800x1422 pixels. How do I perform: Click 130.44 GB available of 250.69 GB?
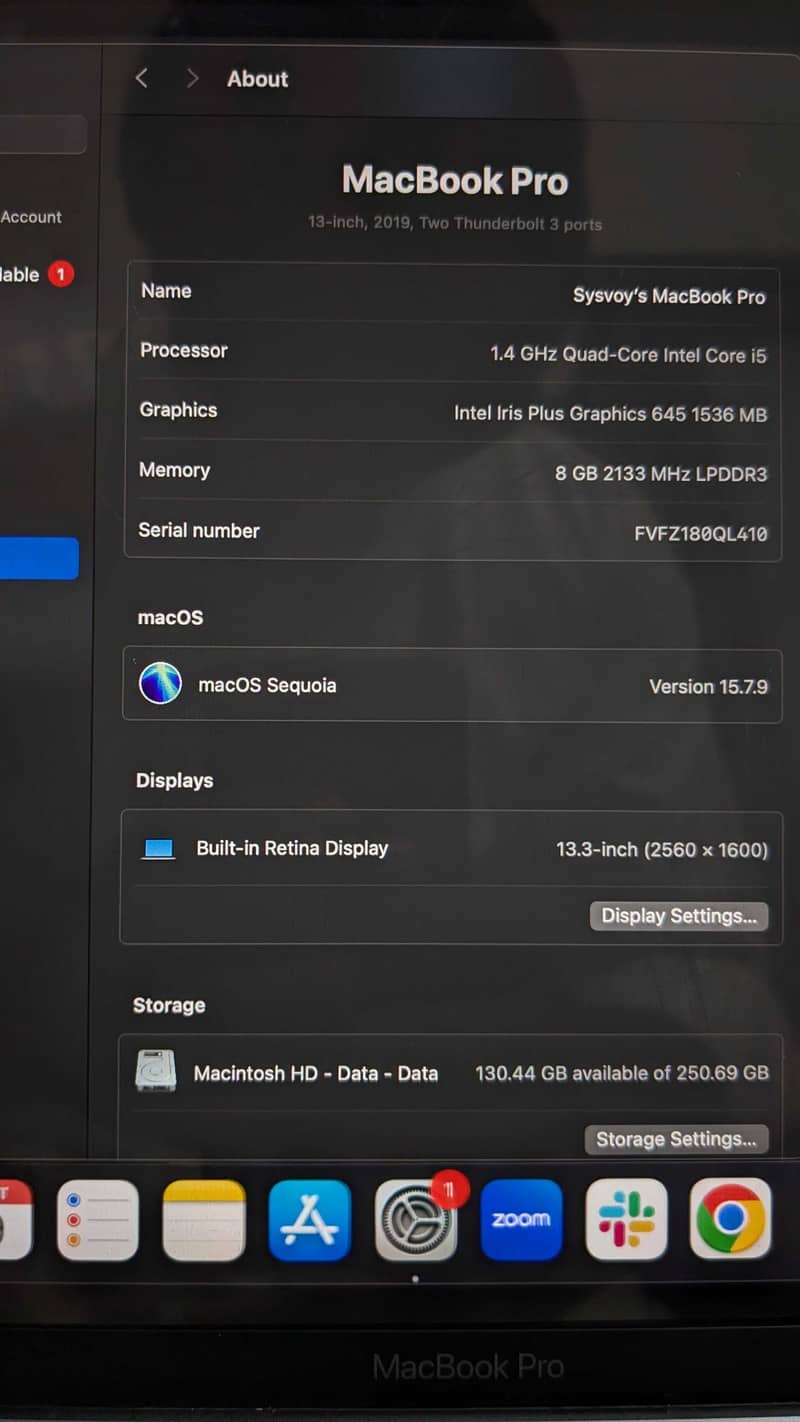point(622,1073)
